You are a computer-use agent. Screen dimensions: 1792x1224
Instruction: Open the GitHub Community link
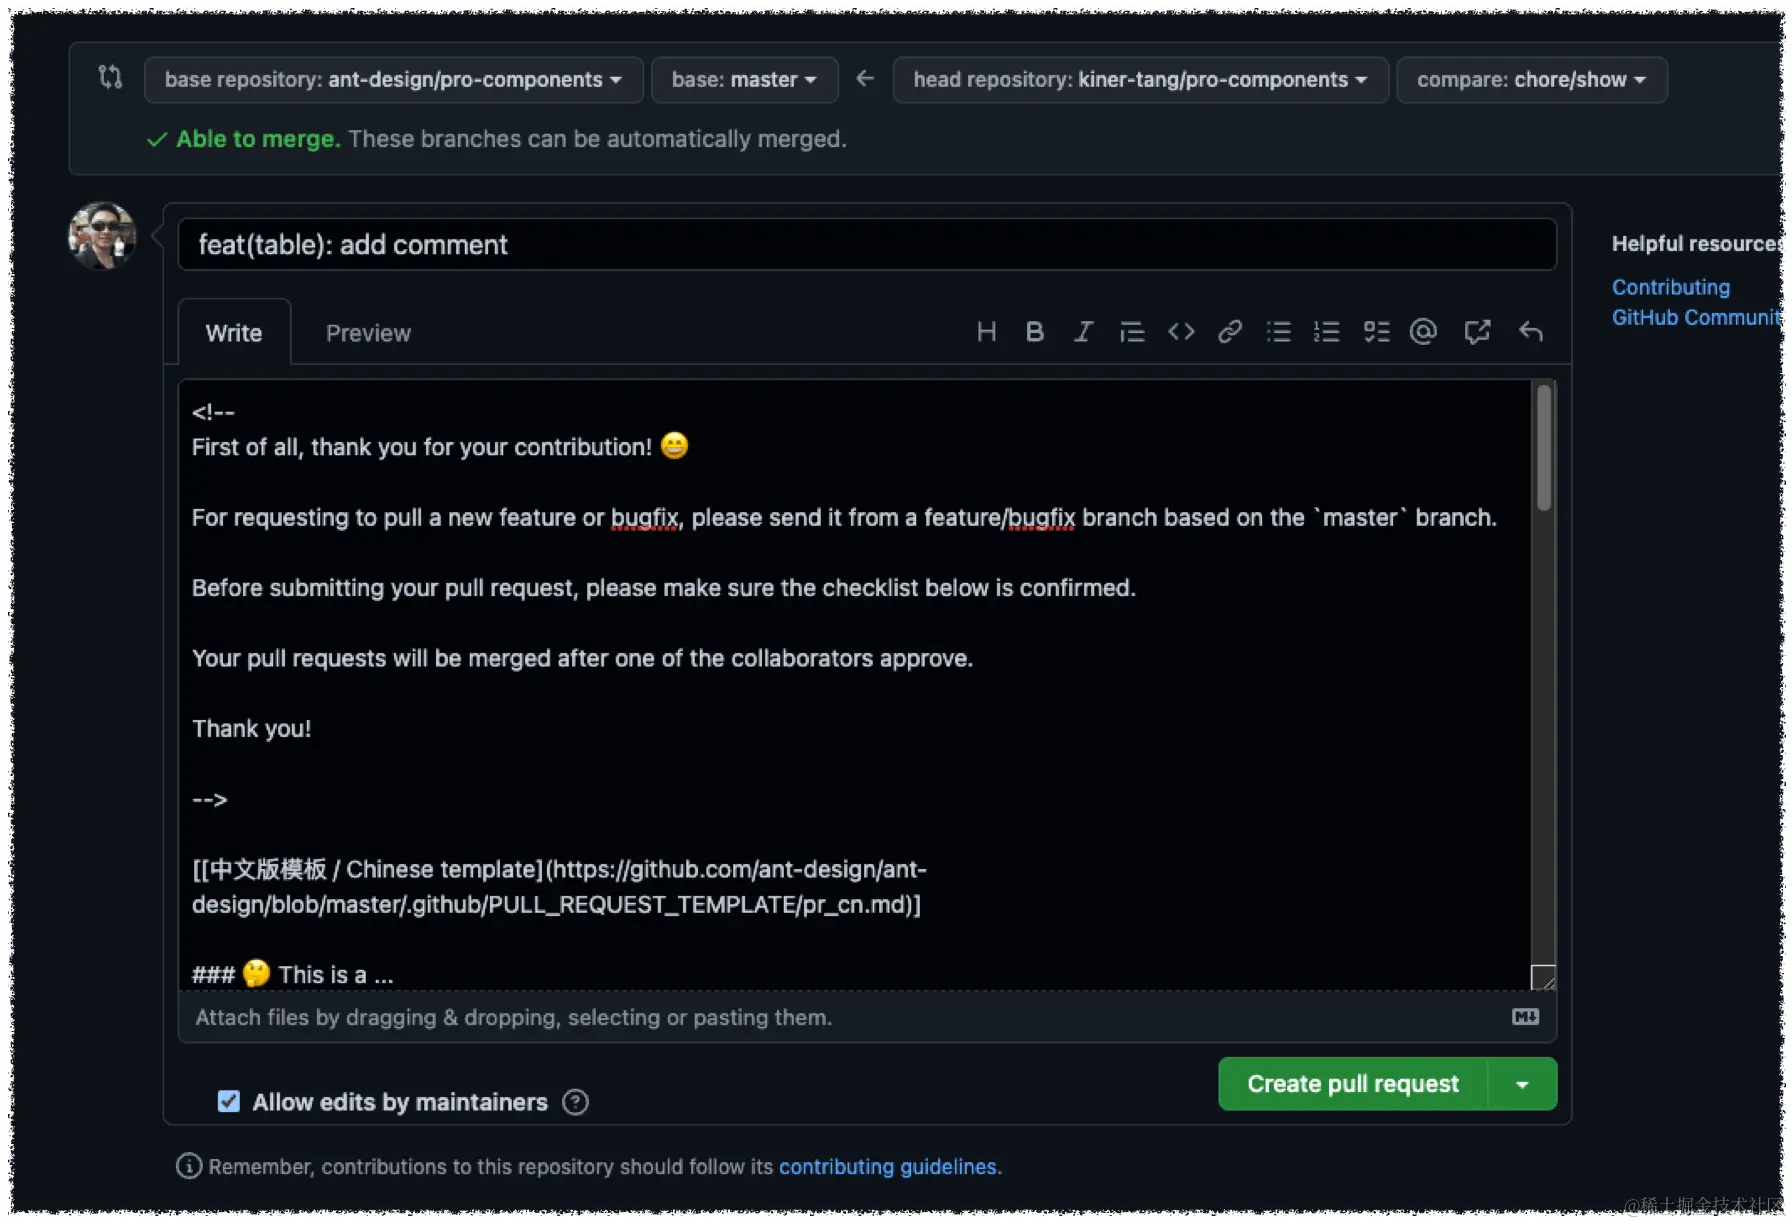click(1697, 317)
